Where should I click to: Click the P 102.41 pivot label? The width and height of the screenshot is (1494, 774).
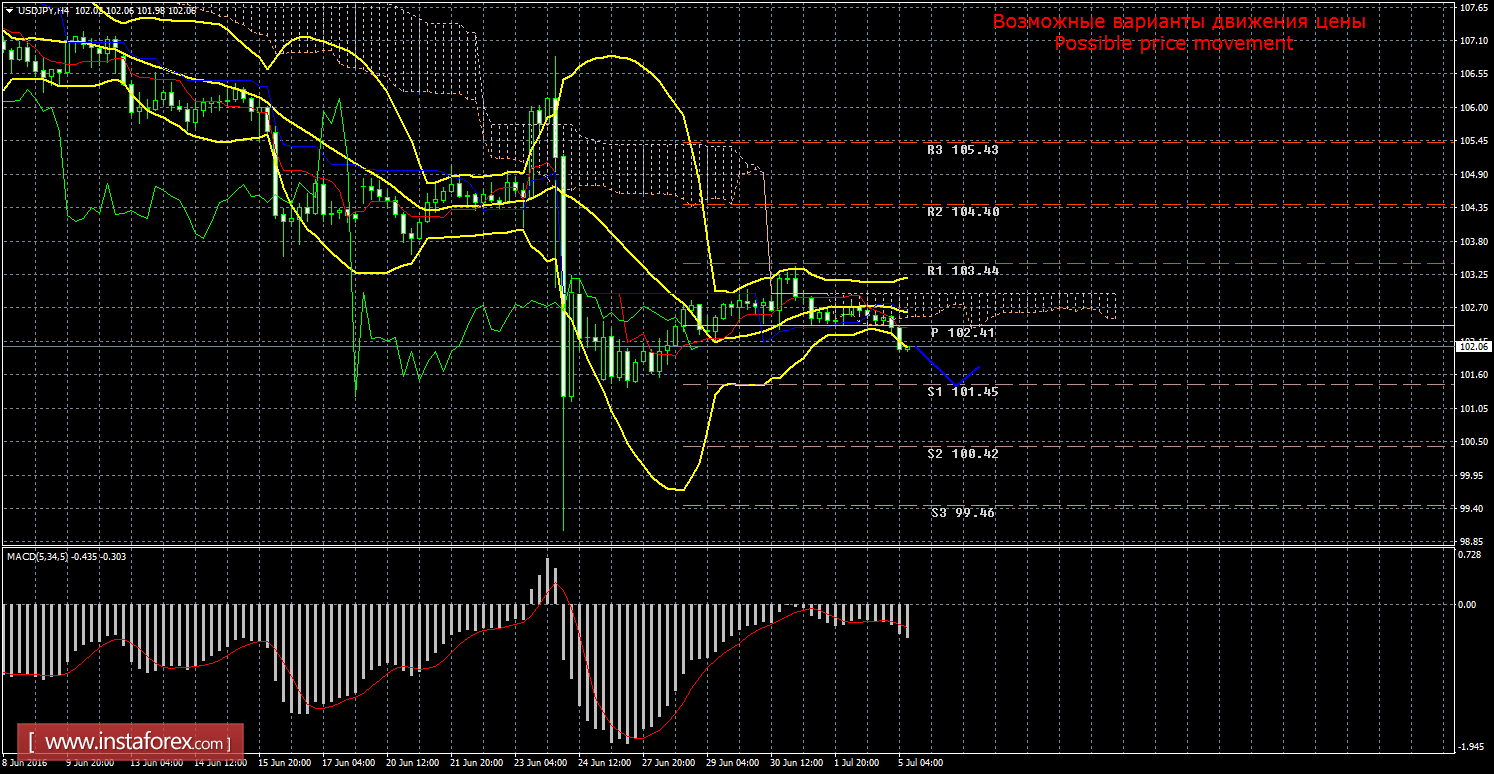(x=962, y=333)
